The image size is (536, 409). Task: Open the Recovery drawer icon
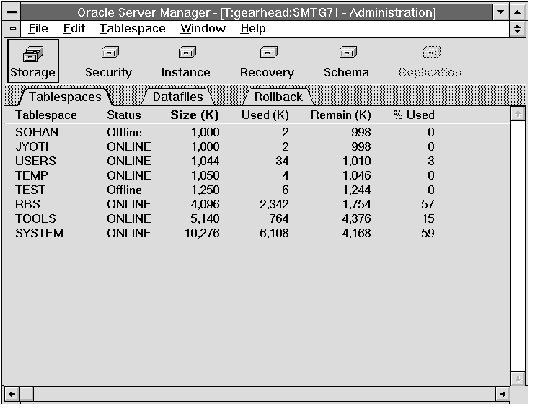click(x=267, y=62)
